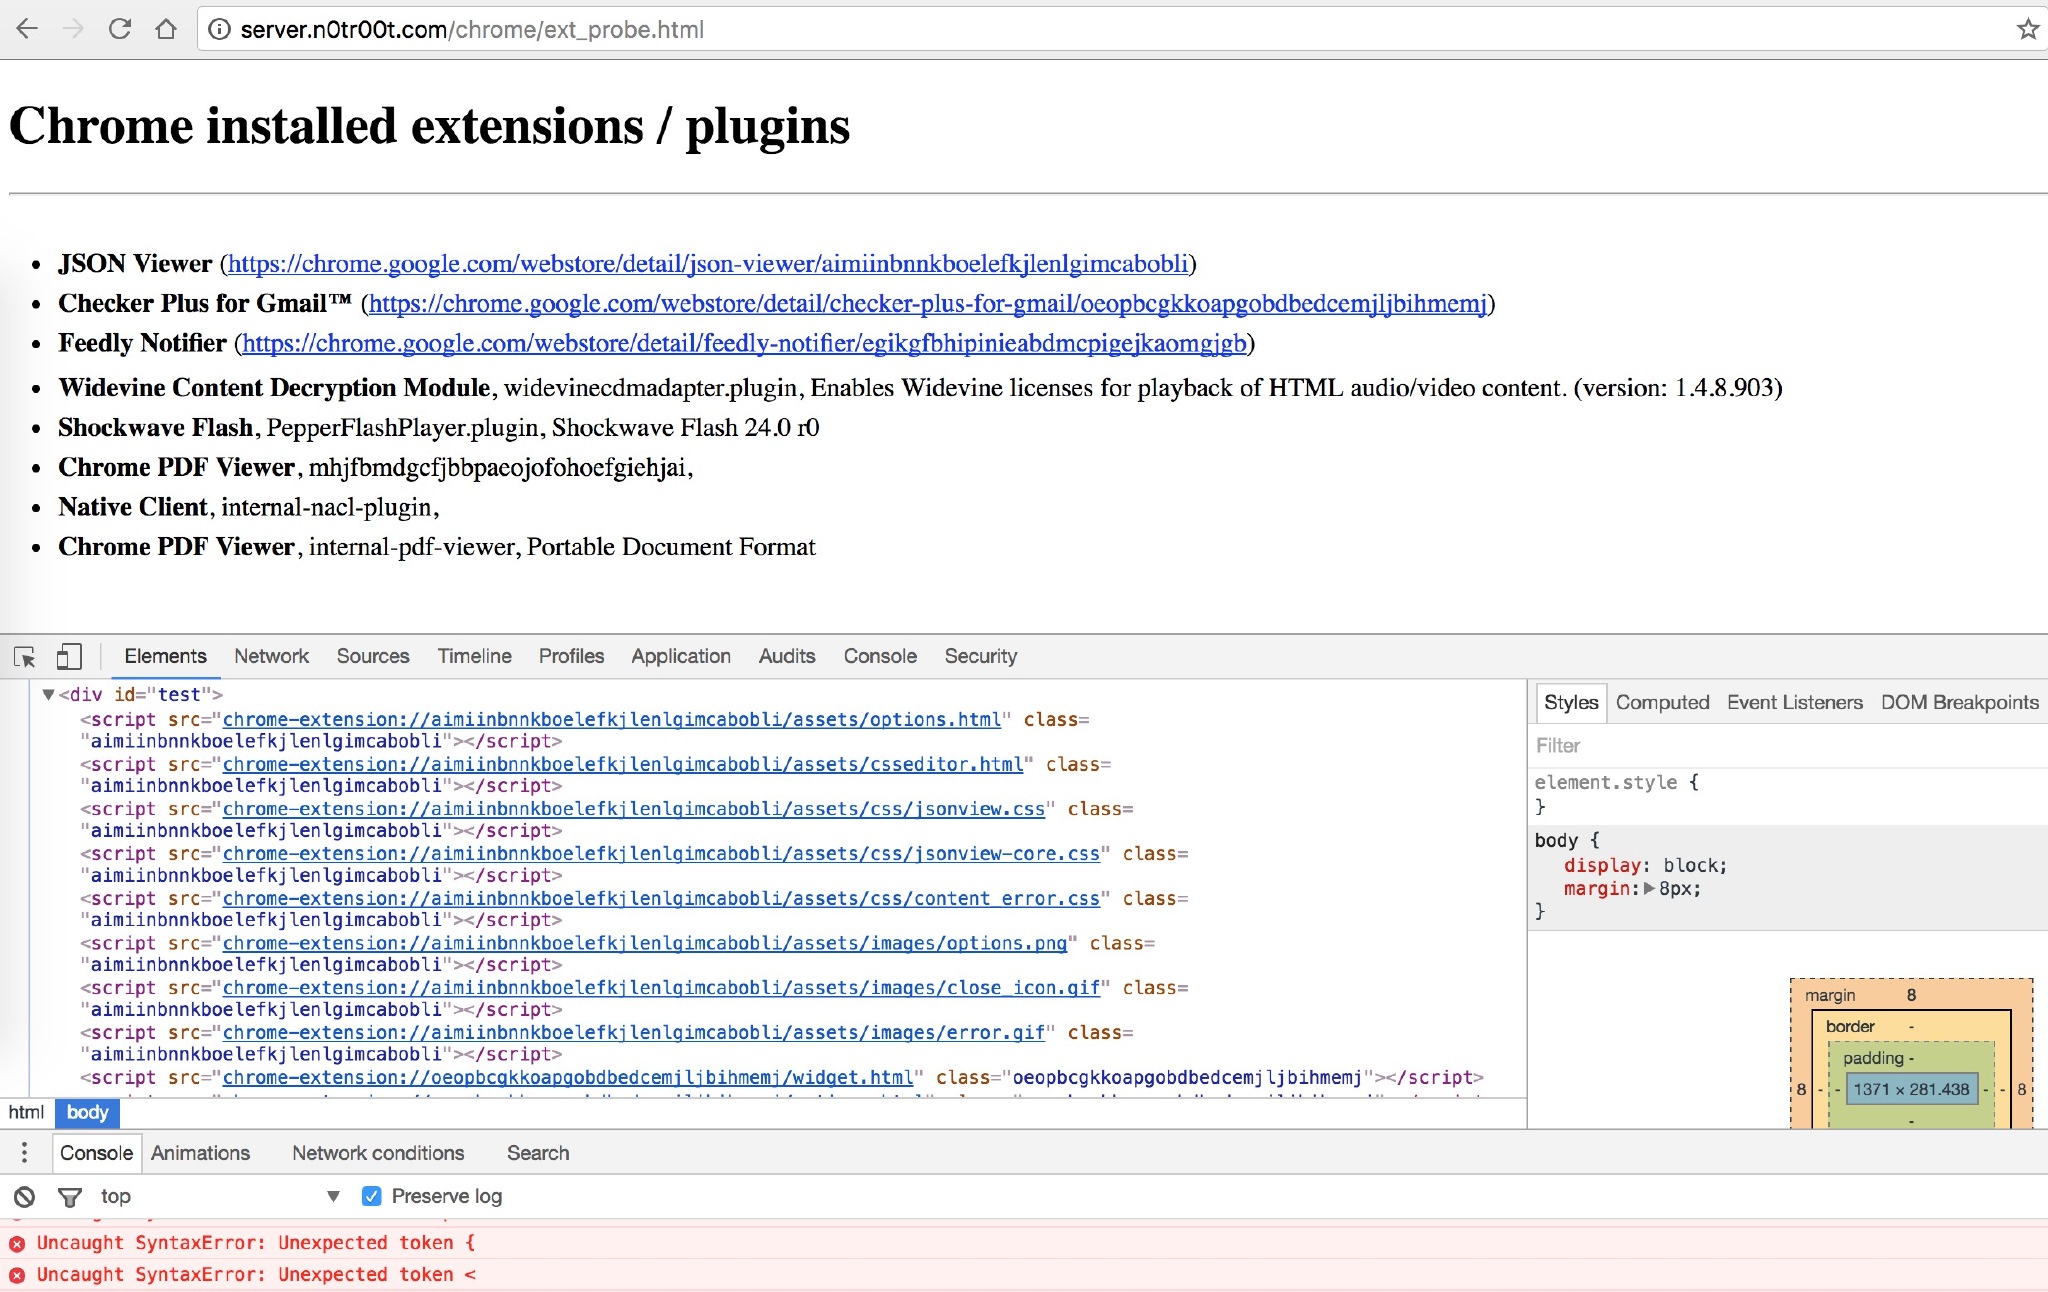Click the error icon beside "Unexpected token {"

click(17, 1243)
